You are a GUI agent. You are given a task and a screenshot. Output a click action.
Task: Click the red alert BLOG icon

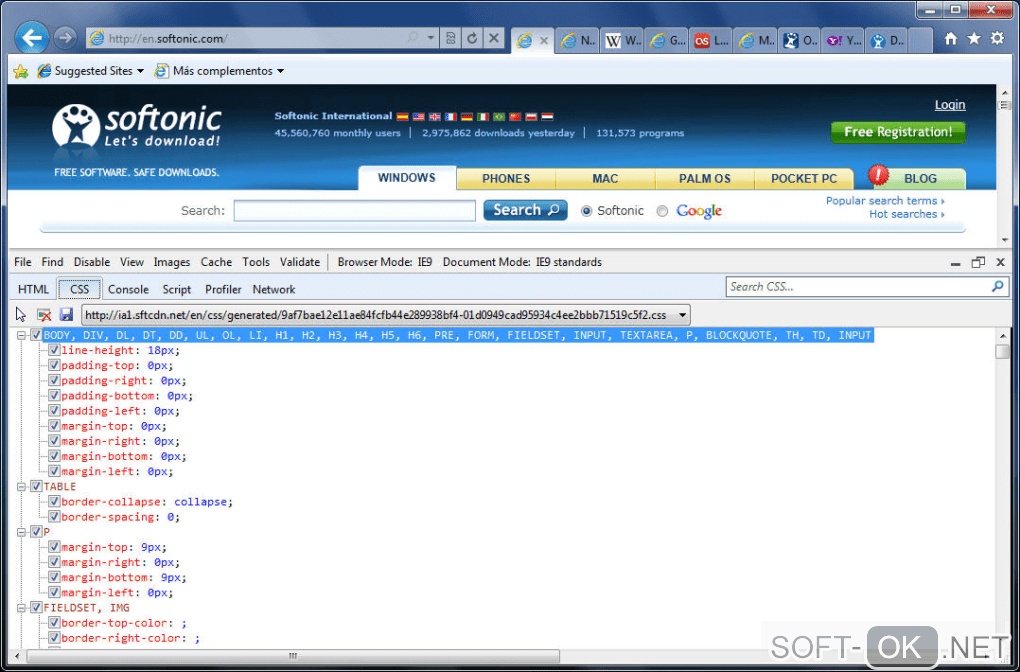click(x=878, y=175)
